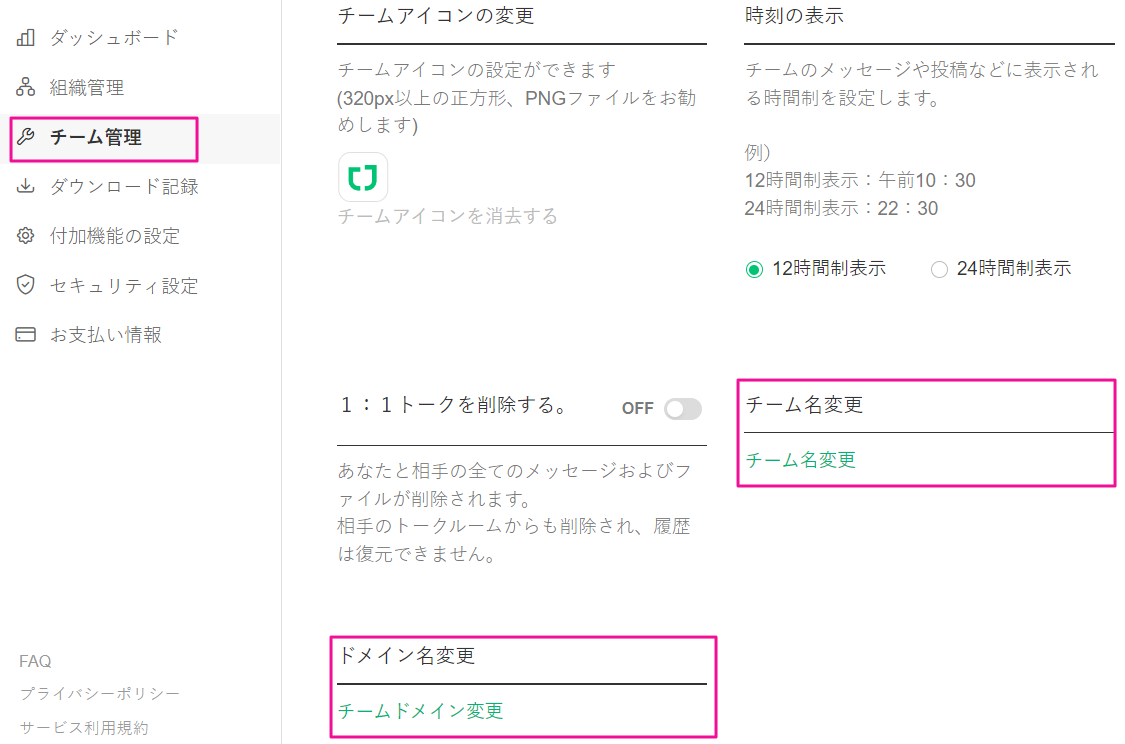Viewport: 1125px width, 744px height.
Task: Click the dashboard bar-chart icon
Action: 26,38
